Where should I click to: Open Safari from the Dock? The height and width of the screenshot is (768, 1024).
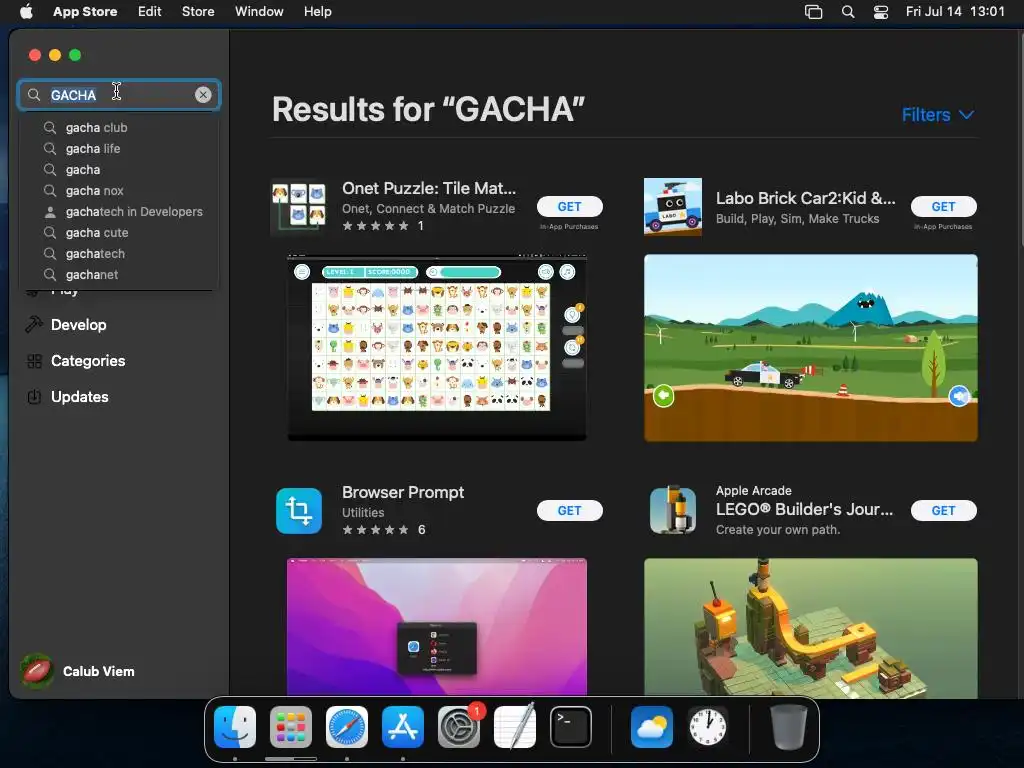(x=347, y=727)
